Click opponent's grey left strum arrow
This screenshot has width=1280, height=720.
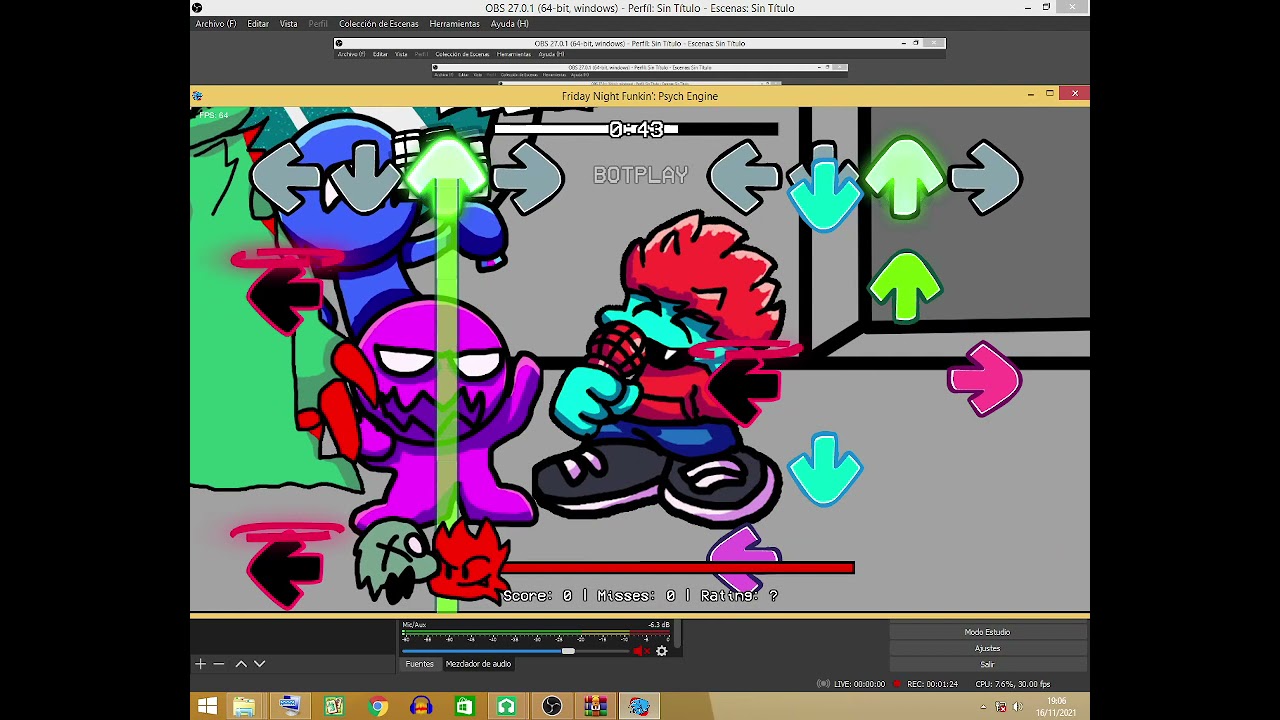[285, 177]
